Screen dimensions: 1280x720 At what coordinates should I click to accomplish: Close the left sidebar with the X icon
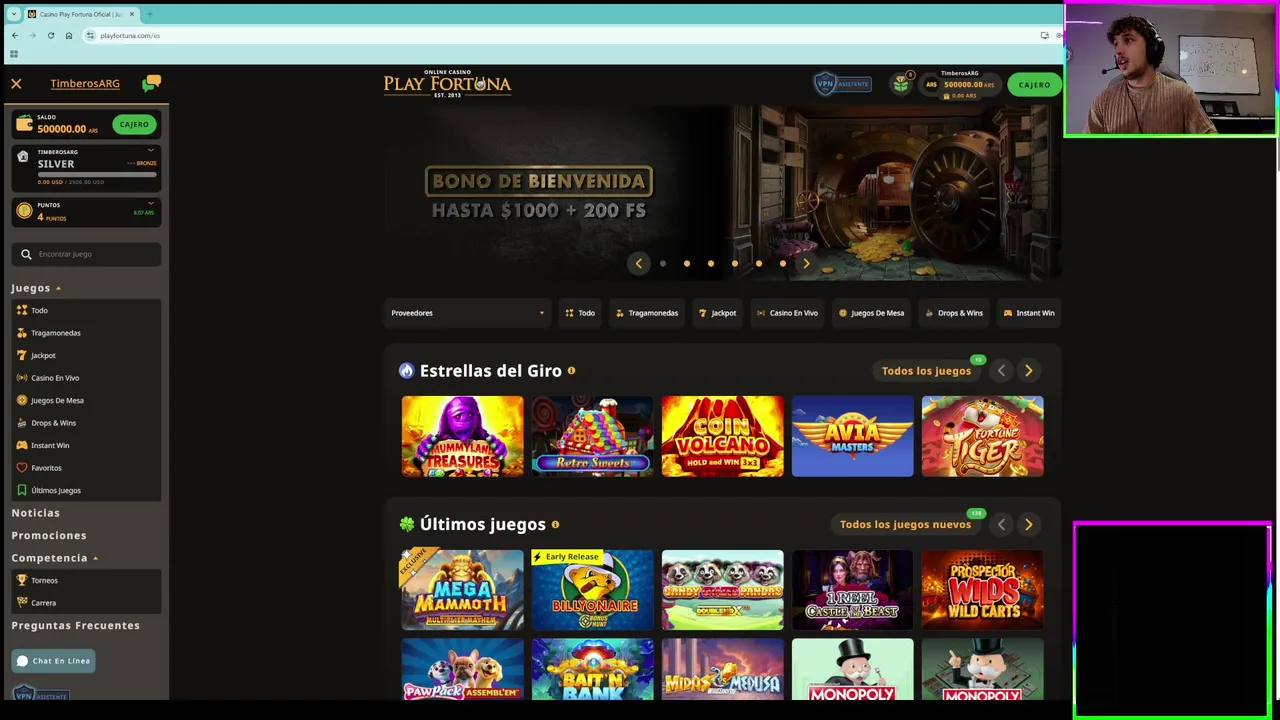16,84
